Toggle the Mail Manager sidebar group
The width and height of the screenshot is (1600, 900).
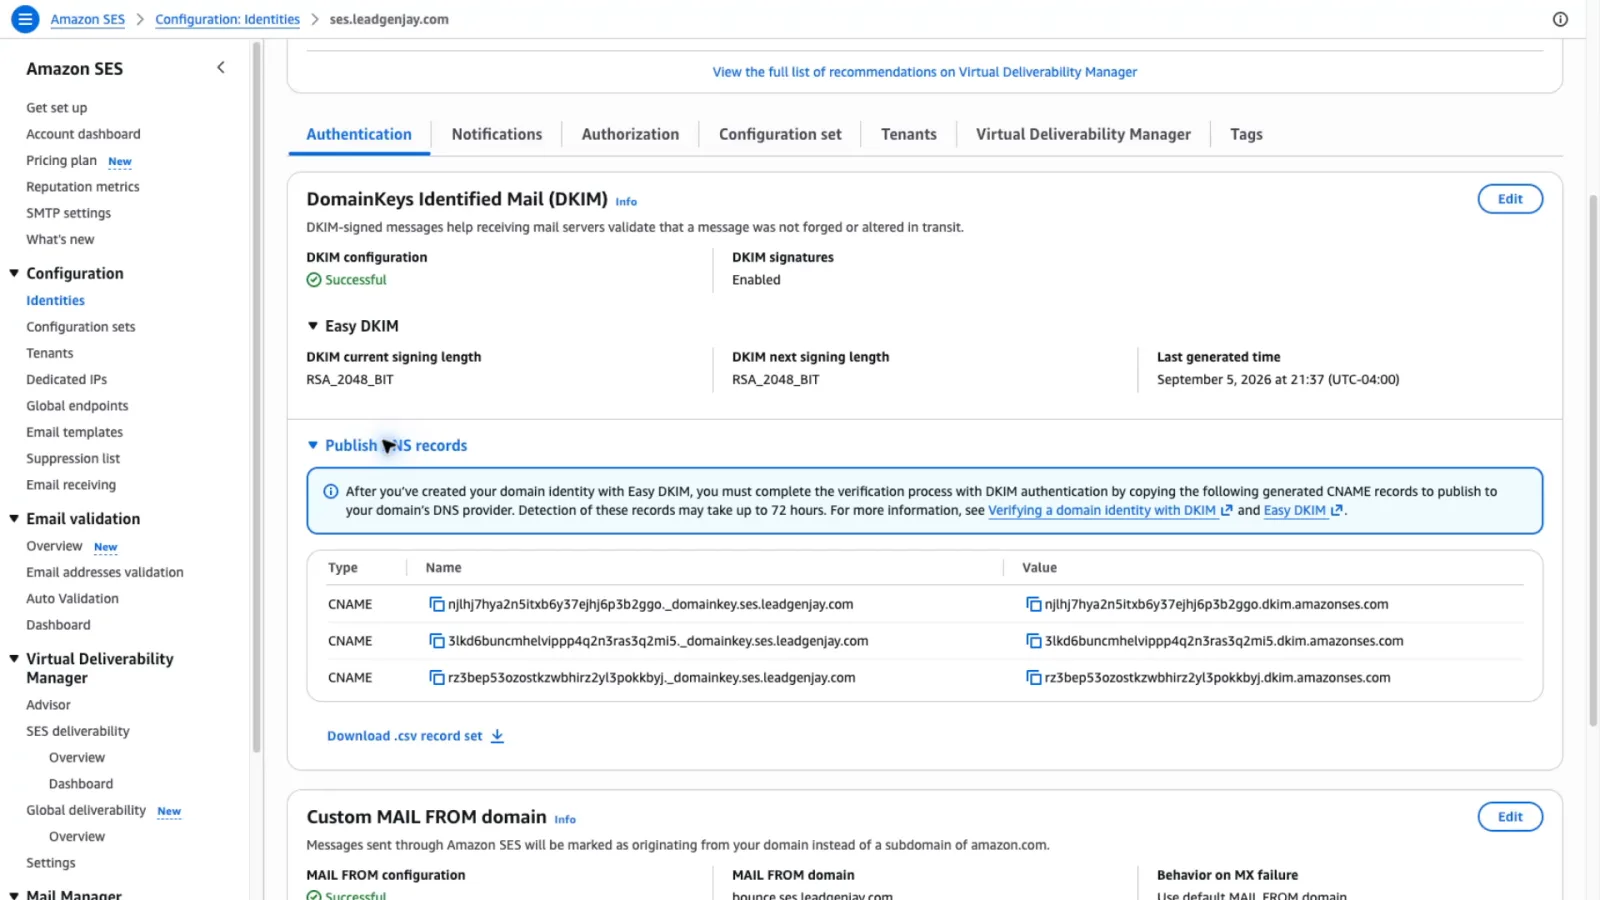14,895
